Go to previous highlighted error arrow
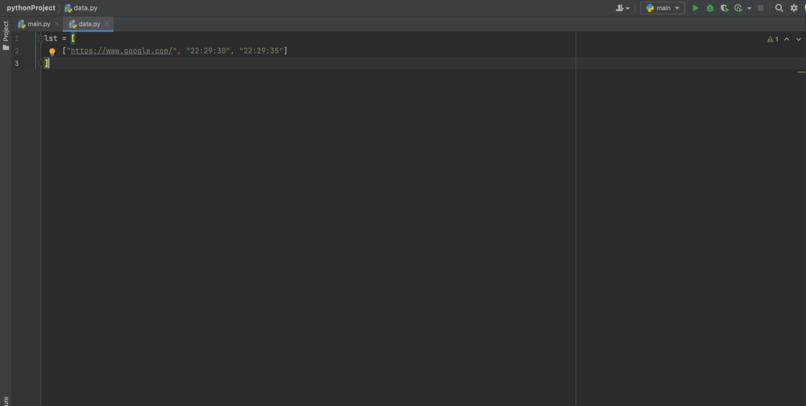 786,39
